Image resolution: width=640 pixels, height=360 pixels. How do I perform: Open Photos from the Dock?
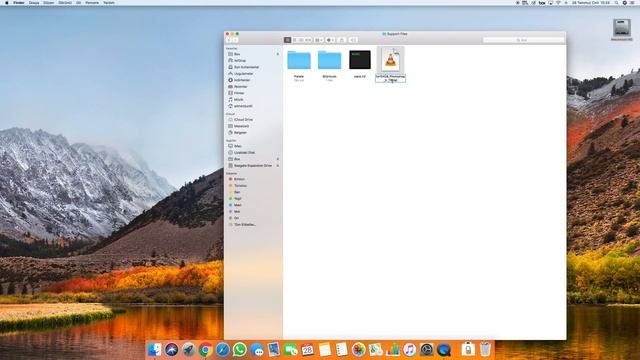click(358, 349)
